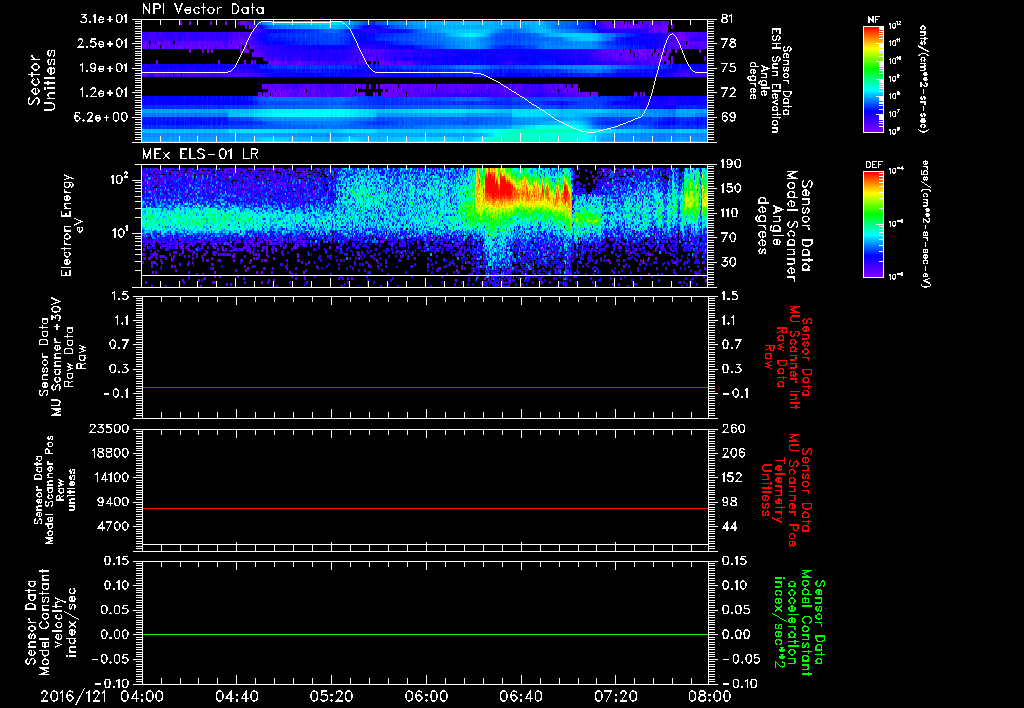This screenshot has height=708, width=1024.
Task: Click the "06:00" time tick label
Action: pyautogui.click(x=425, y=696)
